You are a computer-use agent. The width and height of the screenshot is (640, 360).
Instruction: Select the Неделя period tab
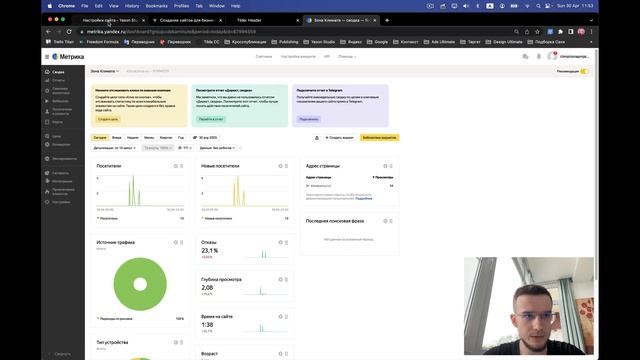point(133,138)
